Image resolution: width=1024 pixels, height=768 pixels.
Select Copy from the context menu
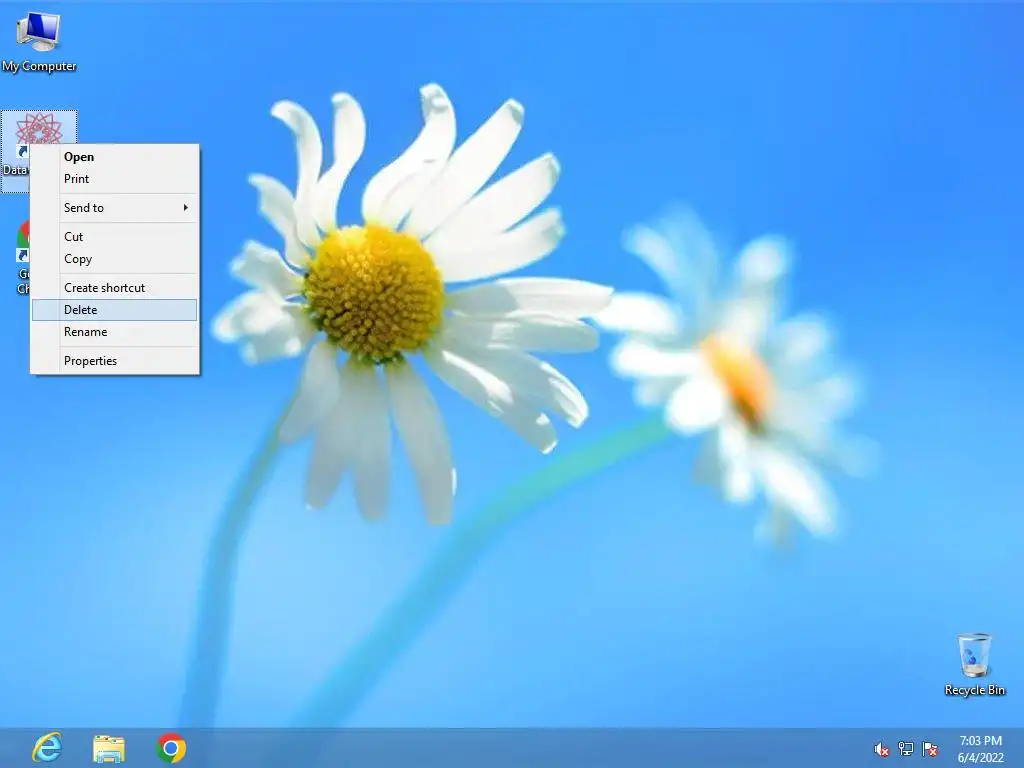pyautogui.click(x=115, y=259)
